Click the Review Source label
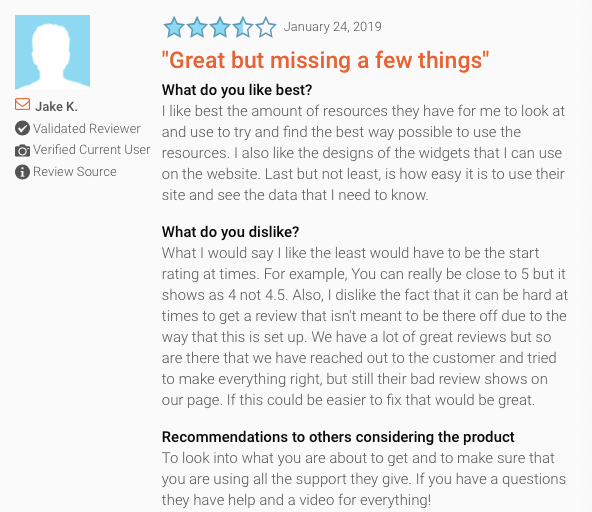 75,172
